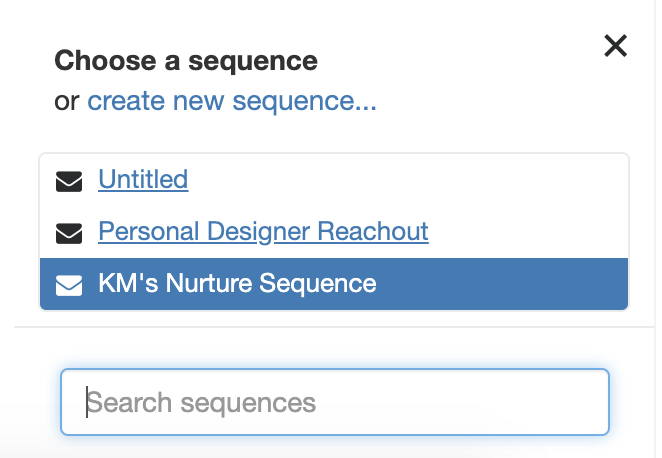Click the word or before the create link

pos(67,102)
